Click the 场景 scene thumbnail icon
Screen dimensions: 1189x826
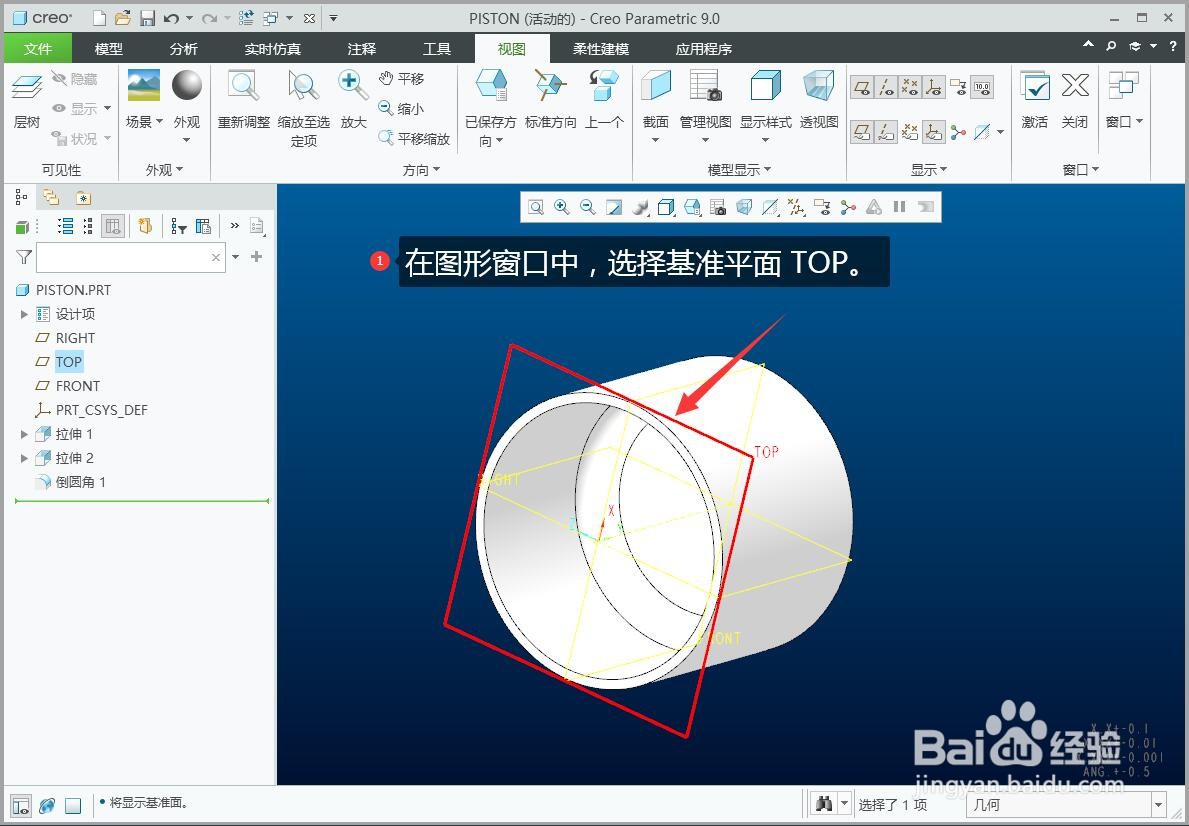point(143,85)
